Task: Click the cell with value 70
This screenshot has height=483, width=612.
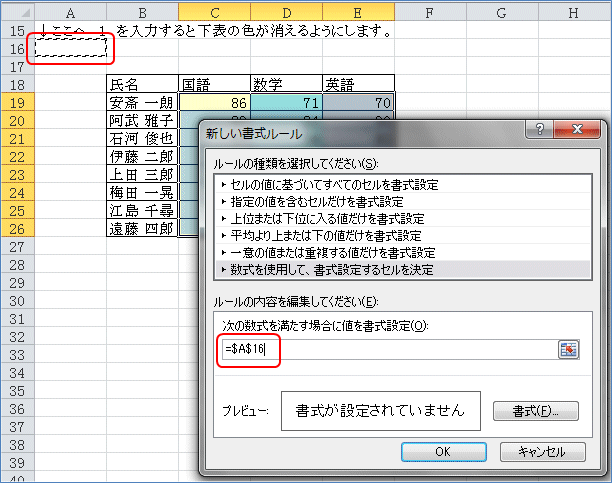Action: click(x=358, y=103)
